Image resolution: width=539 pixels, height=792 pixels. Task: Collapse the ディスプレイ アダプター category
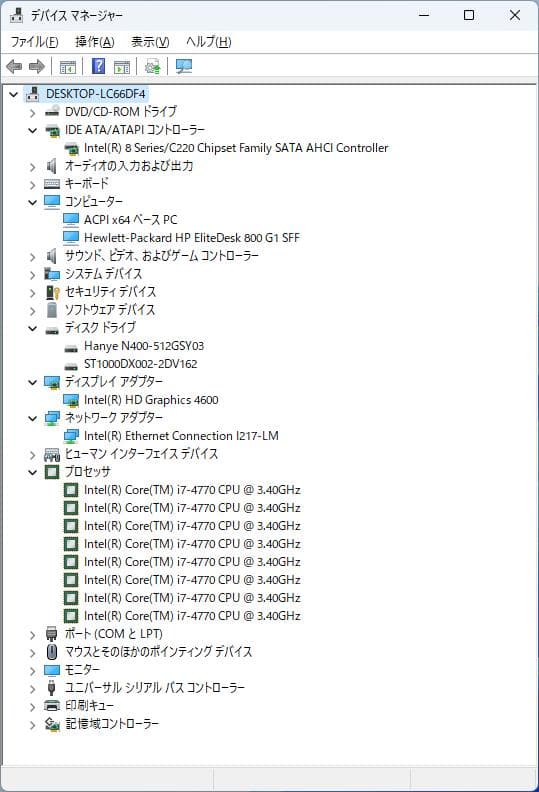pyautogui.click(x=33, y=382)
